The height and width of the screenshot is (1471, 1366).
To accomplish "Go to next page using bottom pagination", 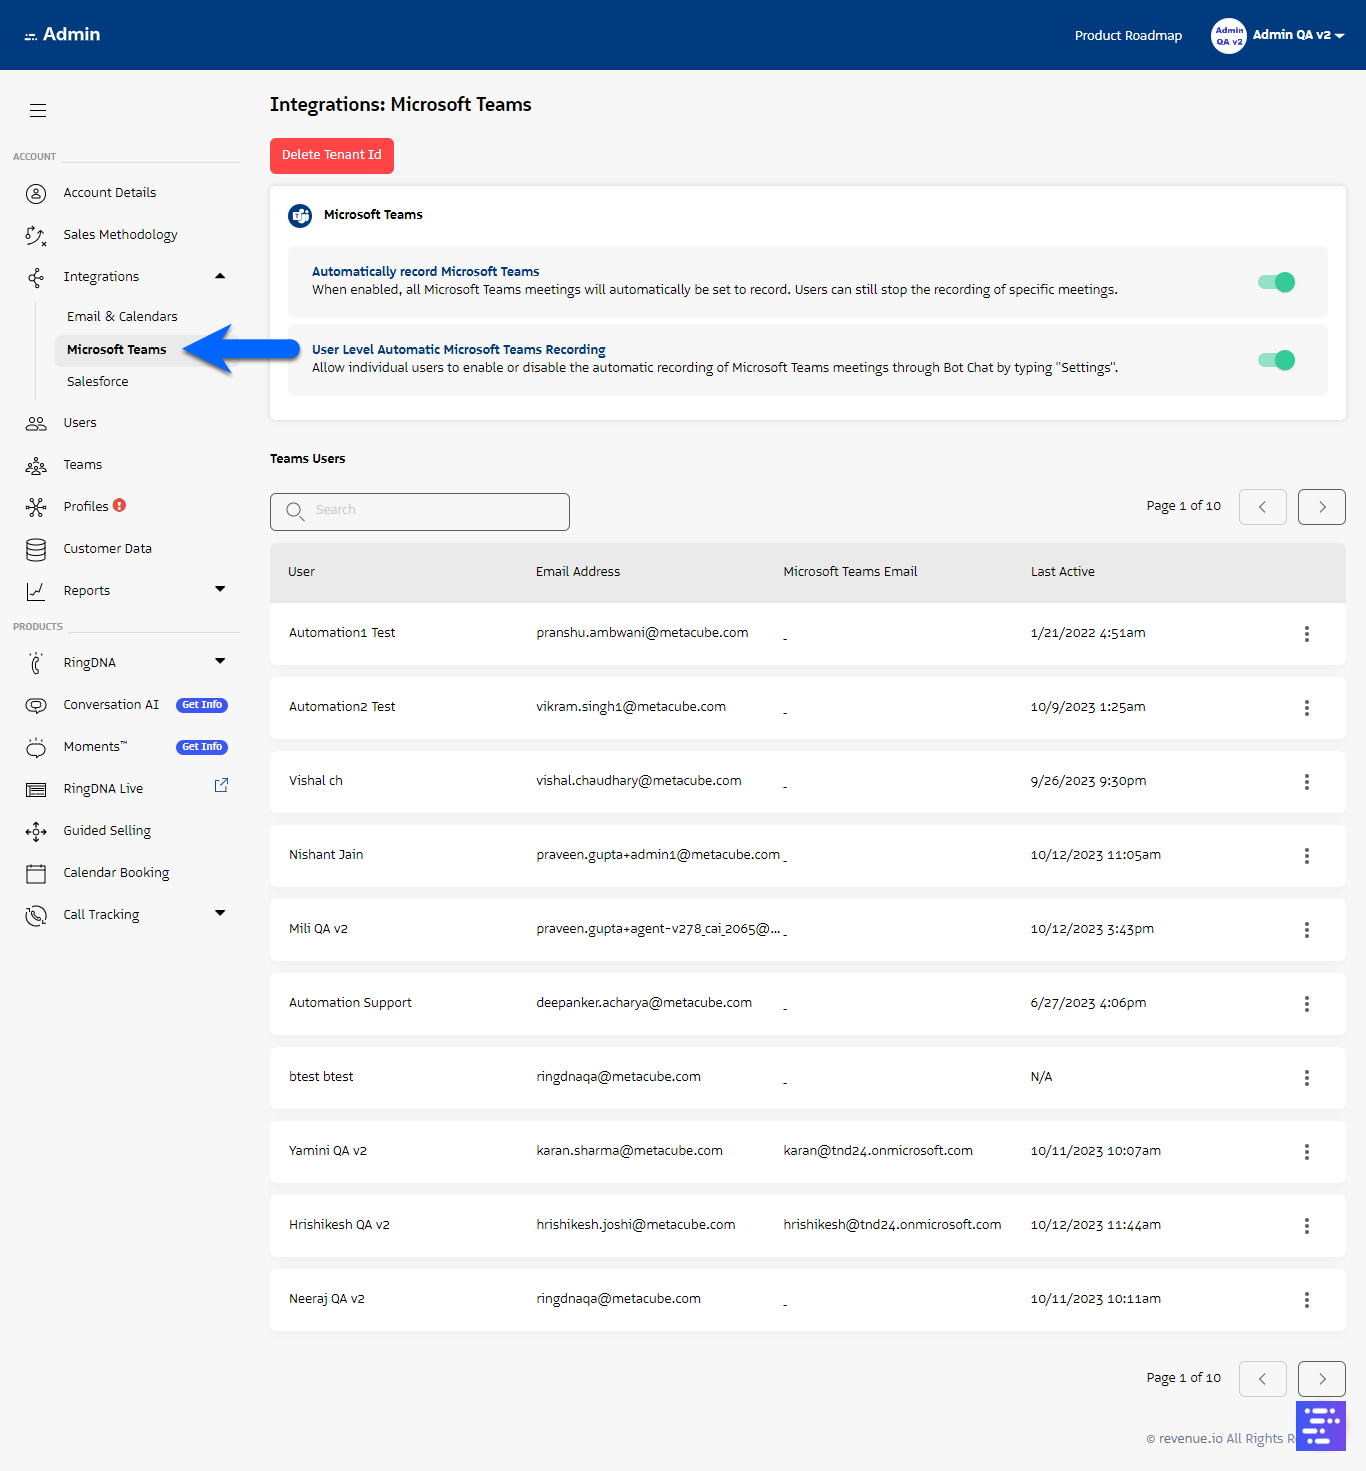I will [1322, 1379].
